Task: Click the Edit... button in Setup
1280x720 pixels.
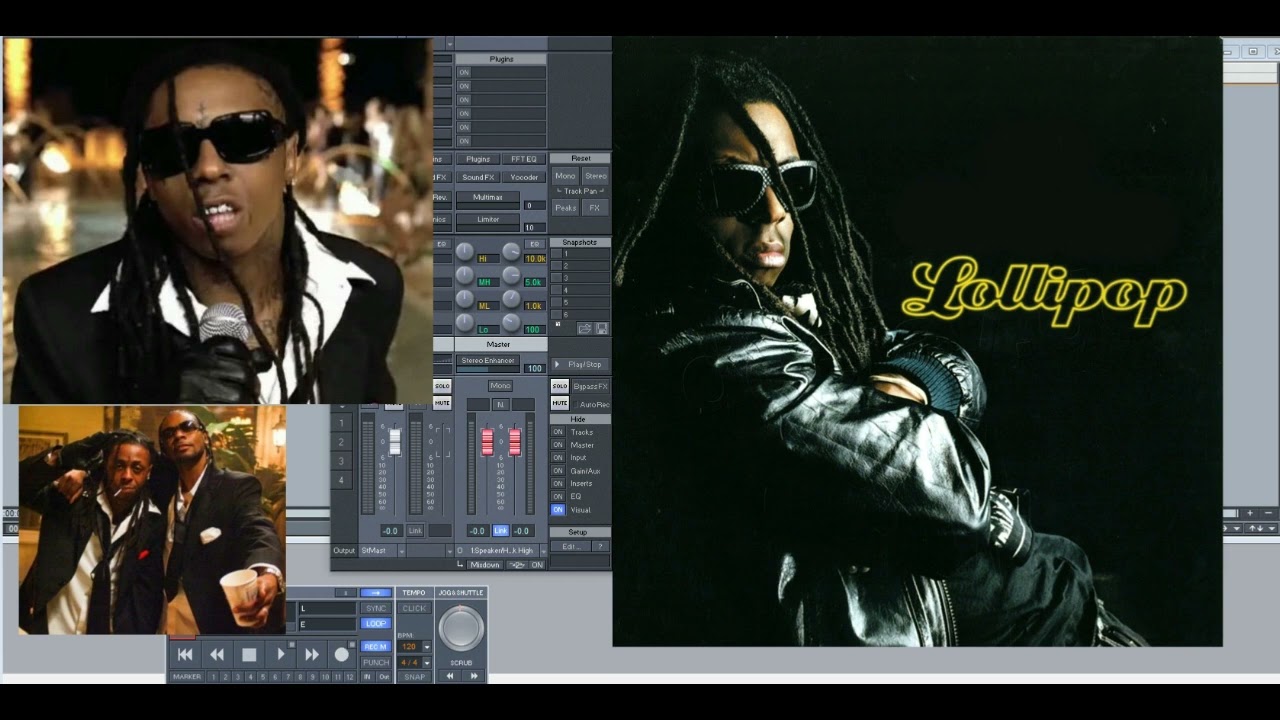Action: pos(571,546)
